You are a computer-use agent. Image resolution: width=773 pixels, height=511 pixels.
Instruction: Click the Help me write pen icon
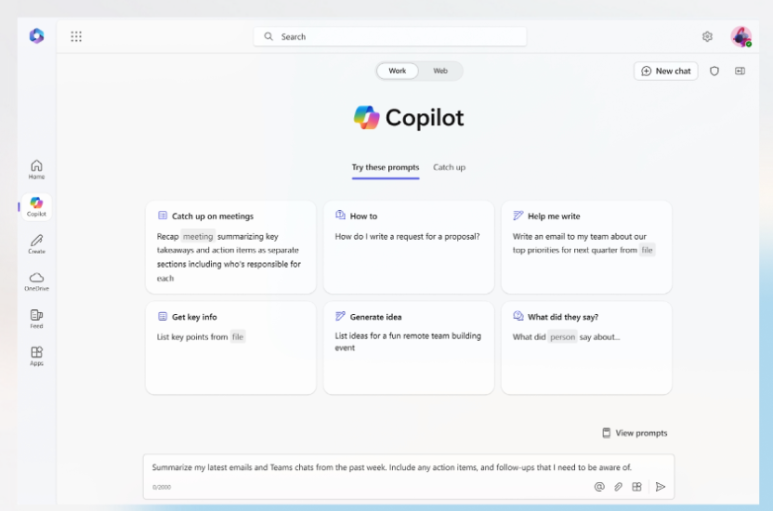click(518, 215)
